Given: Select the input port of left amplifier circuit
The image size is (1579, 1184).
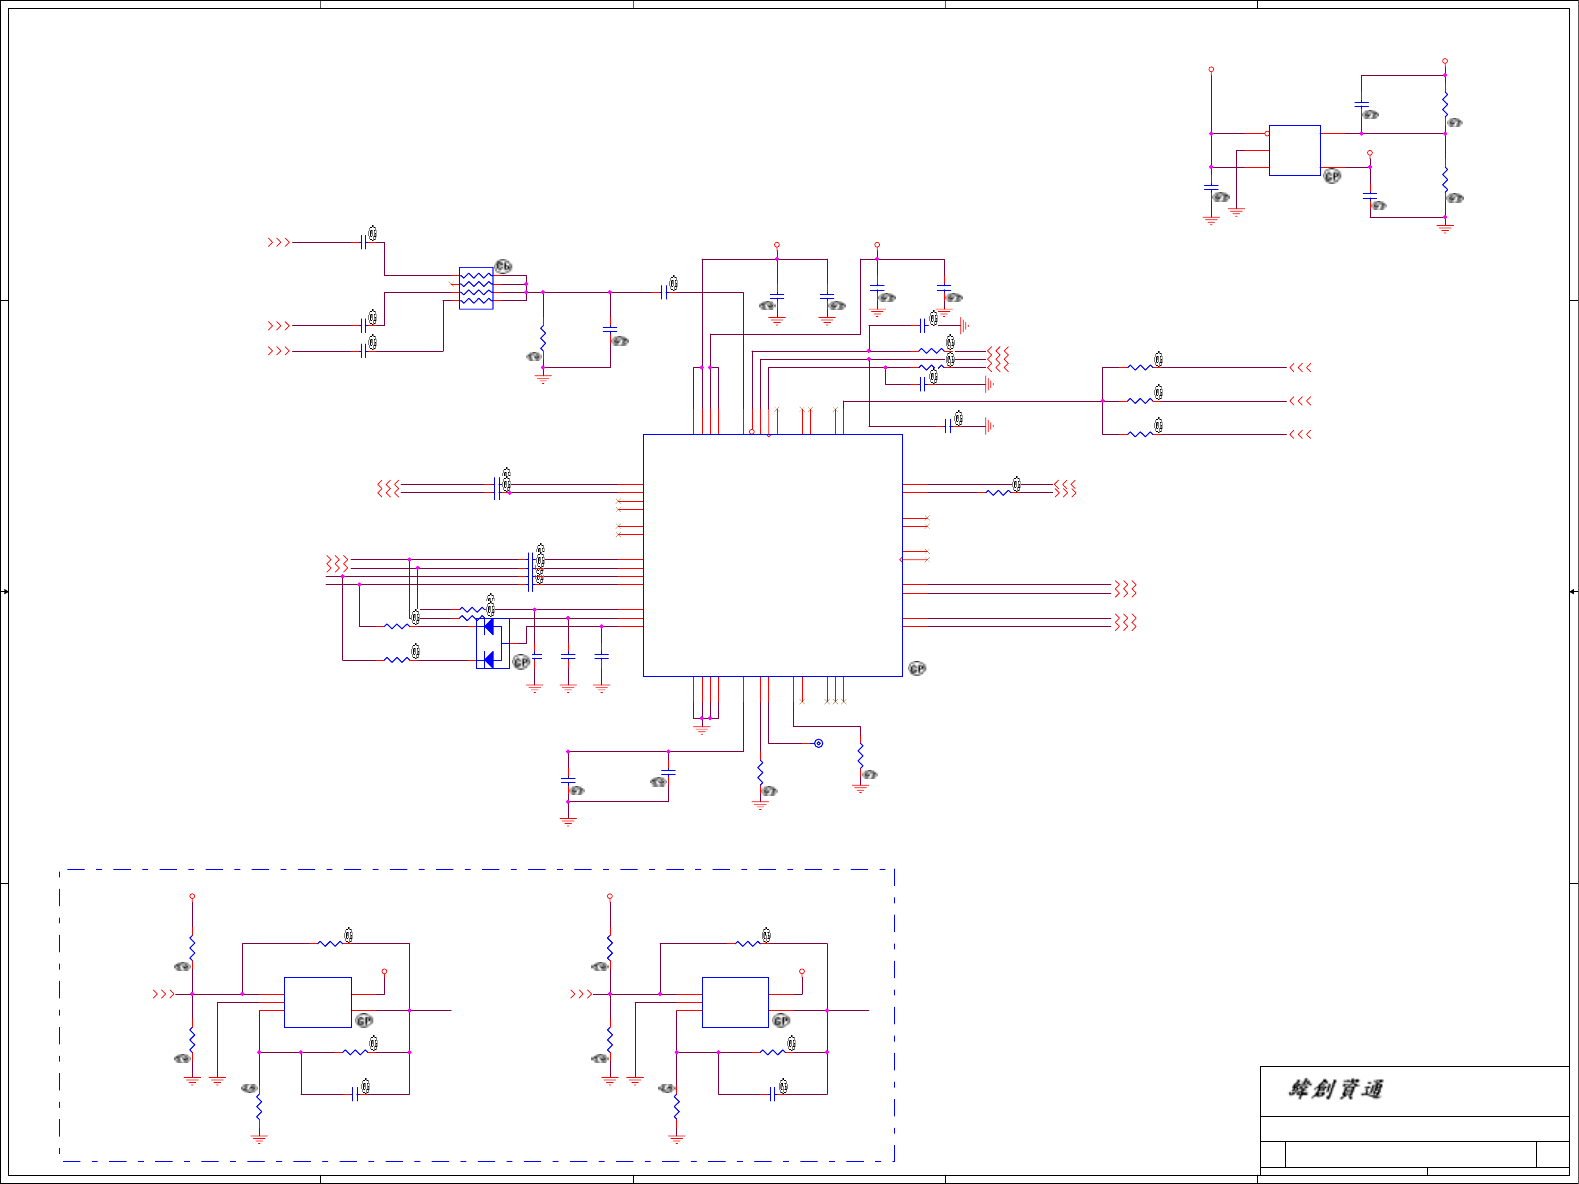Looking at the screenshot, I should pos(163,994).
